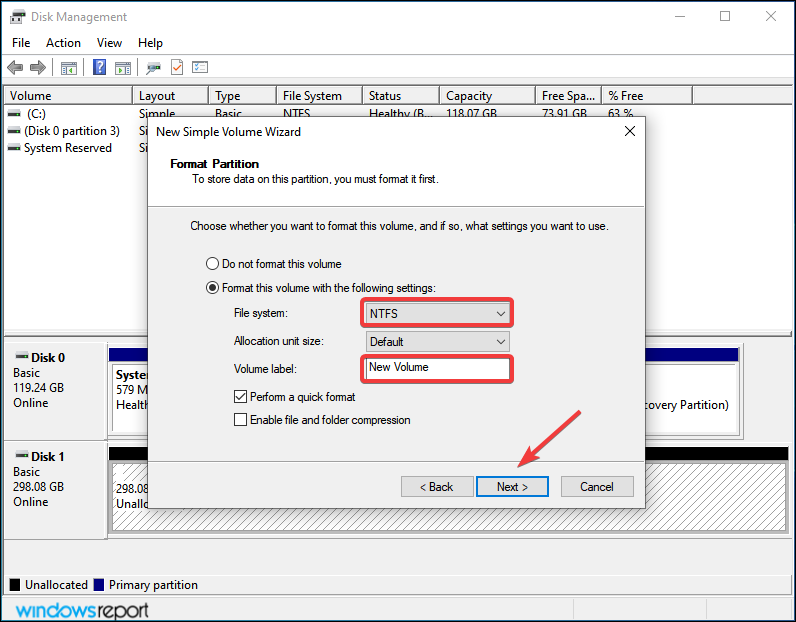Sort by the File System column header
This screenshot has height=622, width=796.
(319, 95)
